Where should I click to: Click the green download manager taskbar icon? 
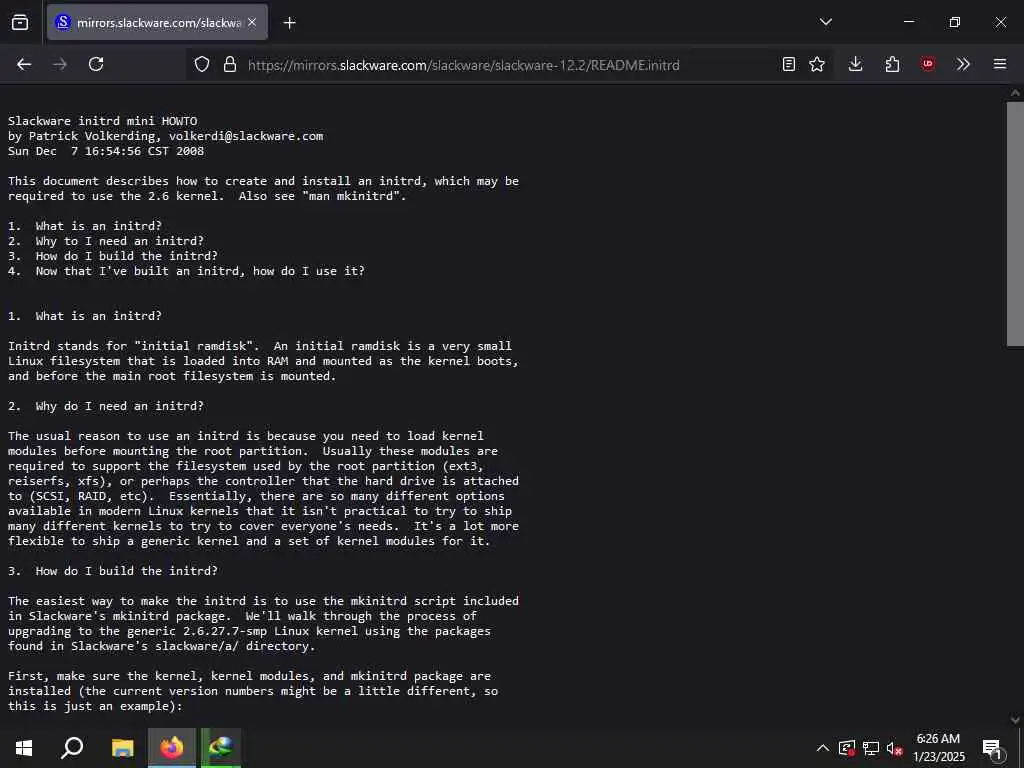(221, 748)
